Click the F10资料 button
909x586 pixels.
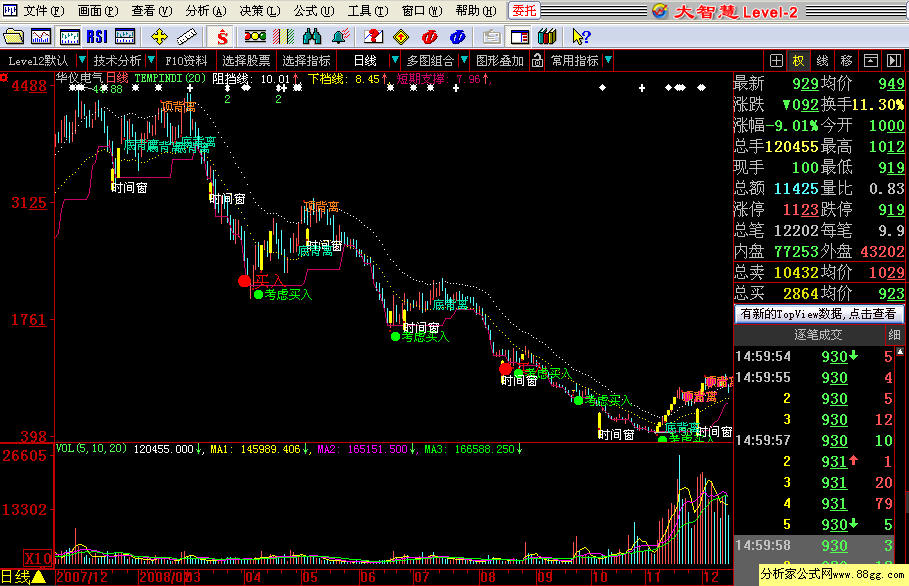tap(186, 60)
